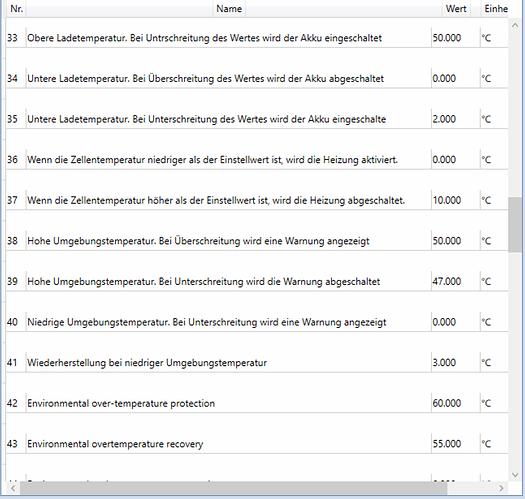The width and height of the screenshot is (525, 499).
Task: Click the vertical scrollbar thumb
Action: pyautogui.click(x=515, y=224)
